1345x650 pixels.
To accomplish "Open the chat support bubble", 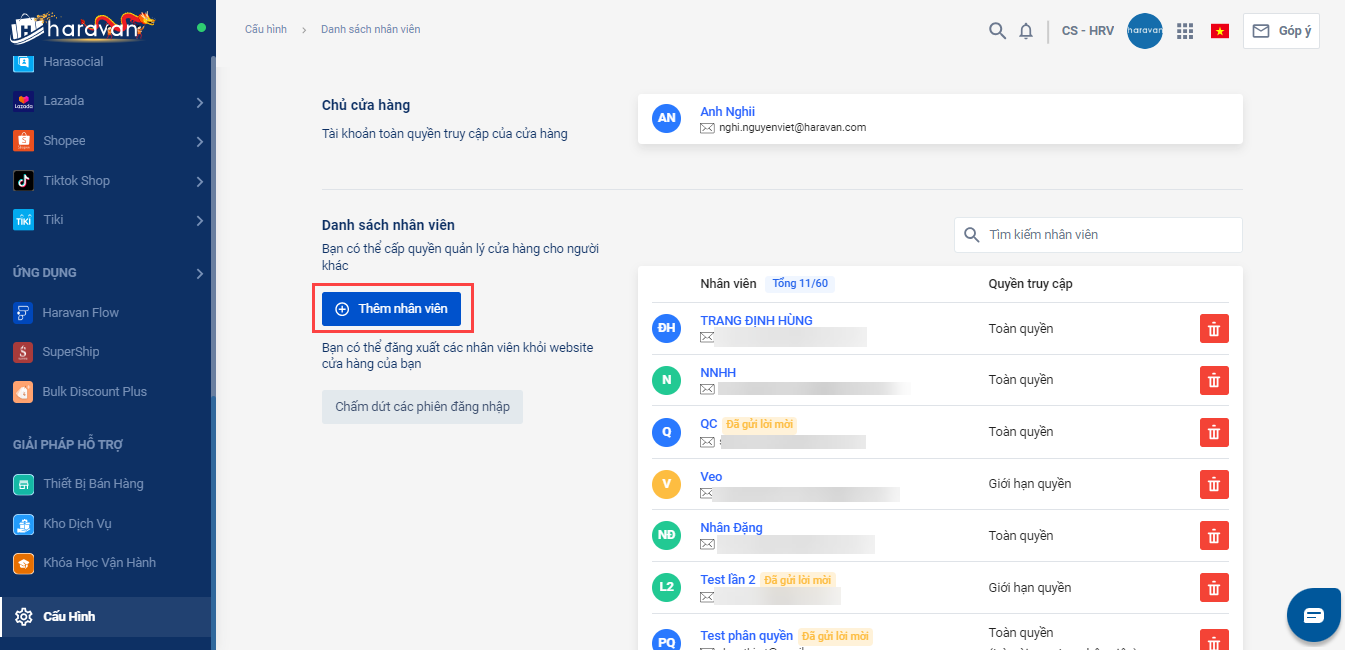I will pyautogui.click(x=1313, y=615).
